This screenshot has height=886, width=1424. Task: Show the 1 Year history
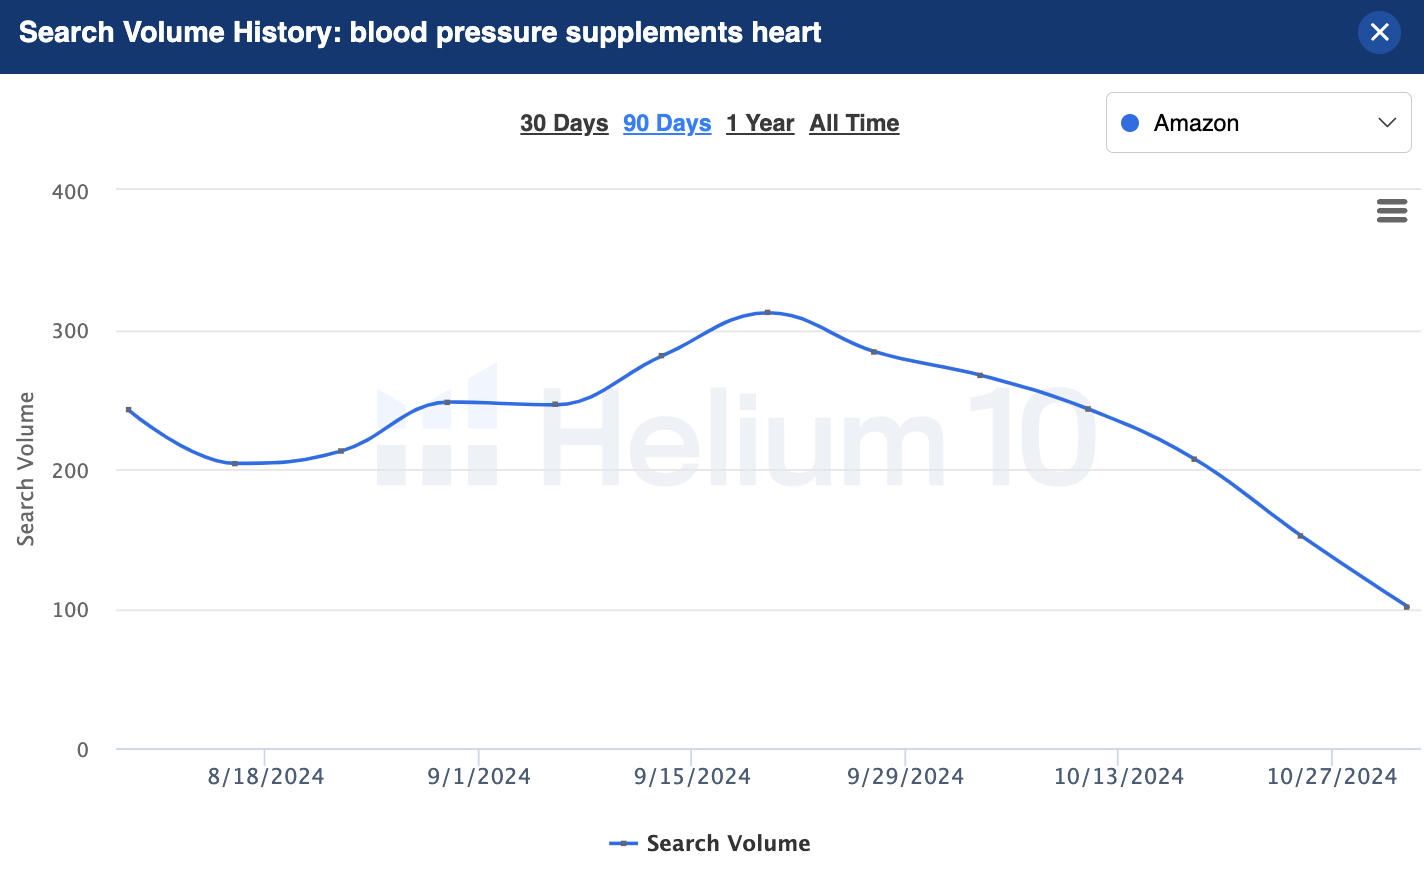[x=760, y=123]
